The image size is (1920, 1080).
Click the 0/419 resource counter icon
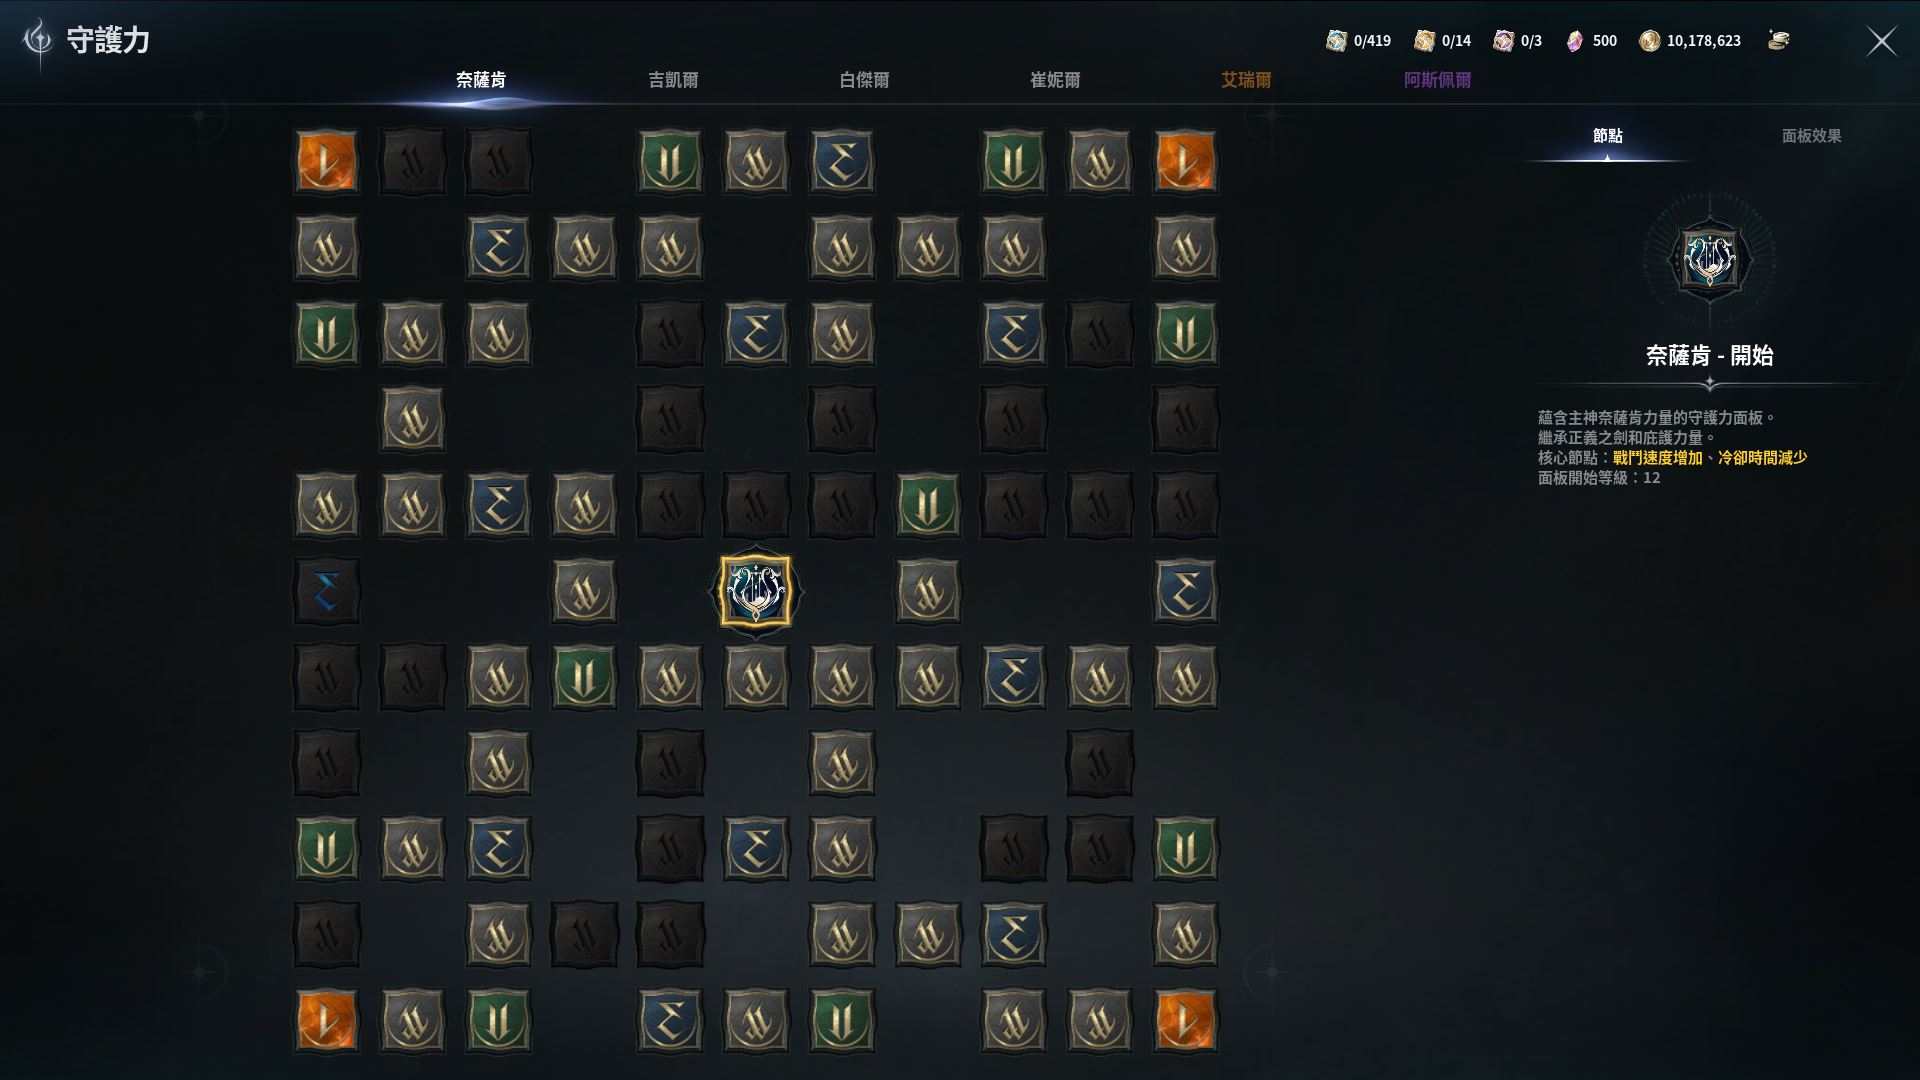(1336, 40)
